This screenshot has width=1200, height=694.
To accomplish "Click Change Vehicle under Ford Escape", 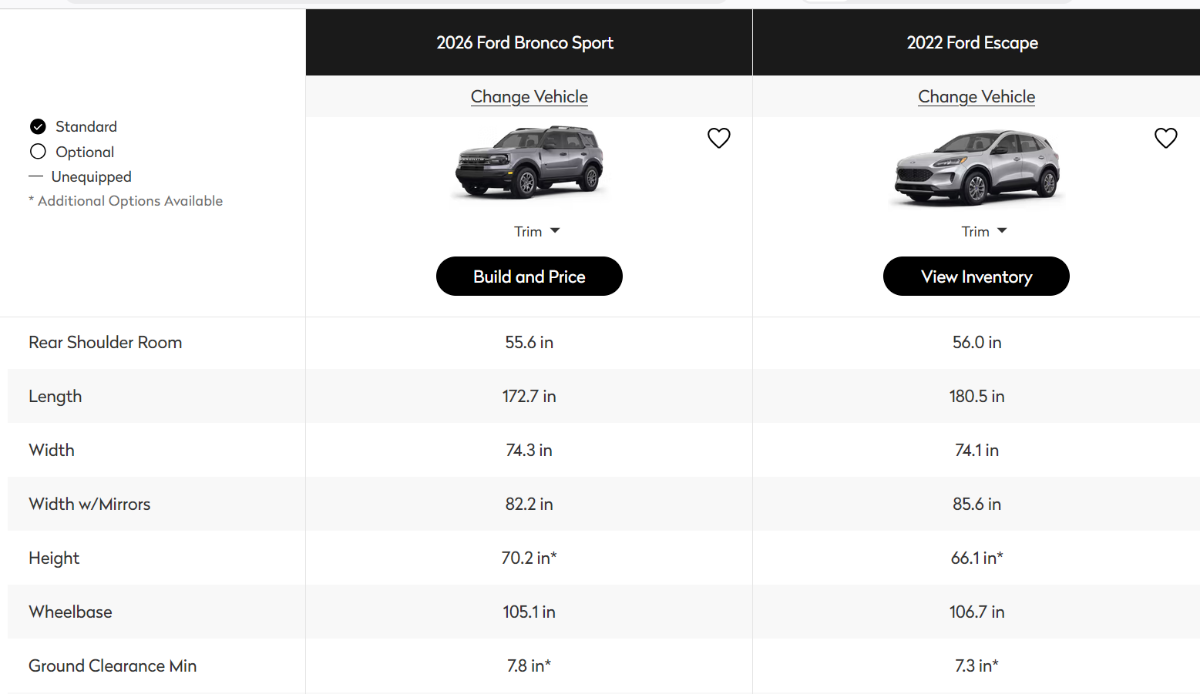I will (x=976, y=97).
